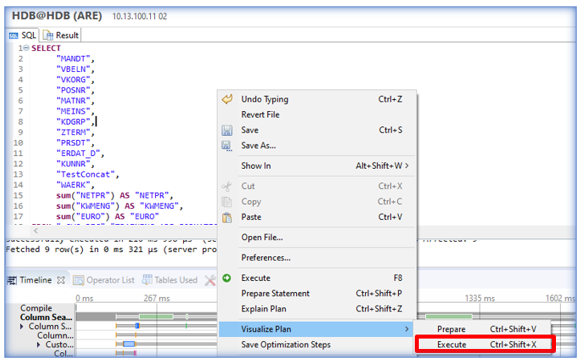
Task: Switch to the SQL tab
Action: tap(23, 35)
